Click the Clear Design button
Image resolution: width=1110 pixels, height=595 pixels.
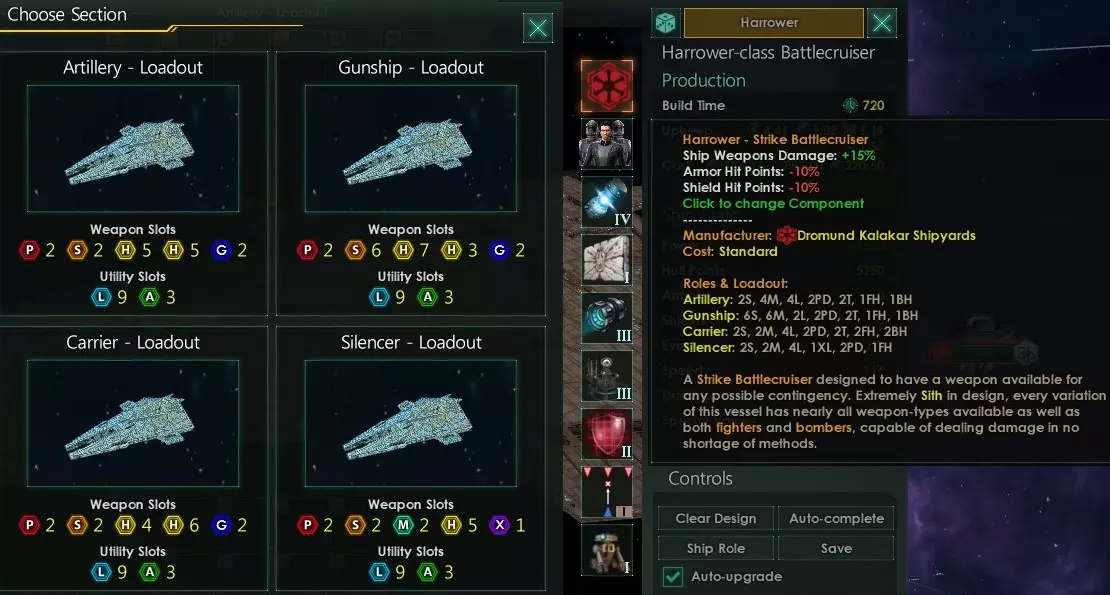[716, 519]
